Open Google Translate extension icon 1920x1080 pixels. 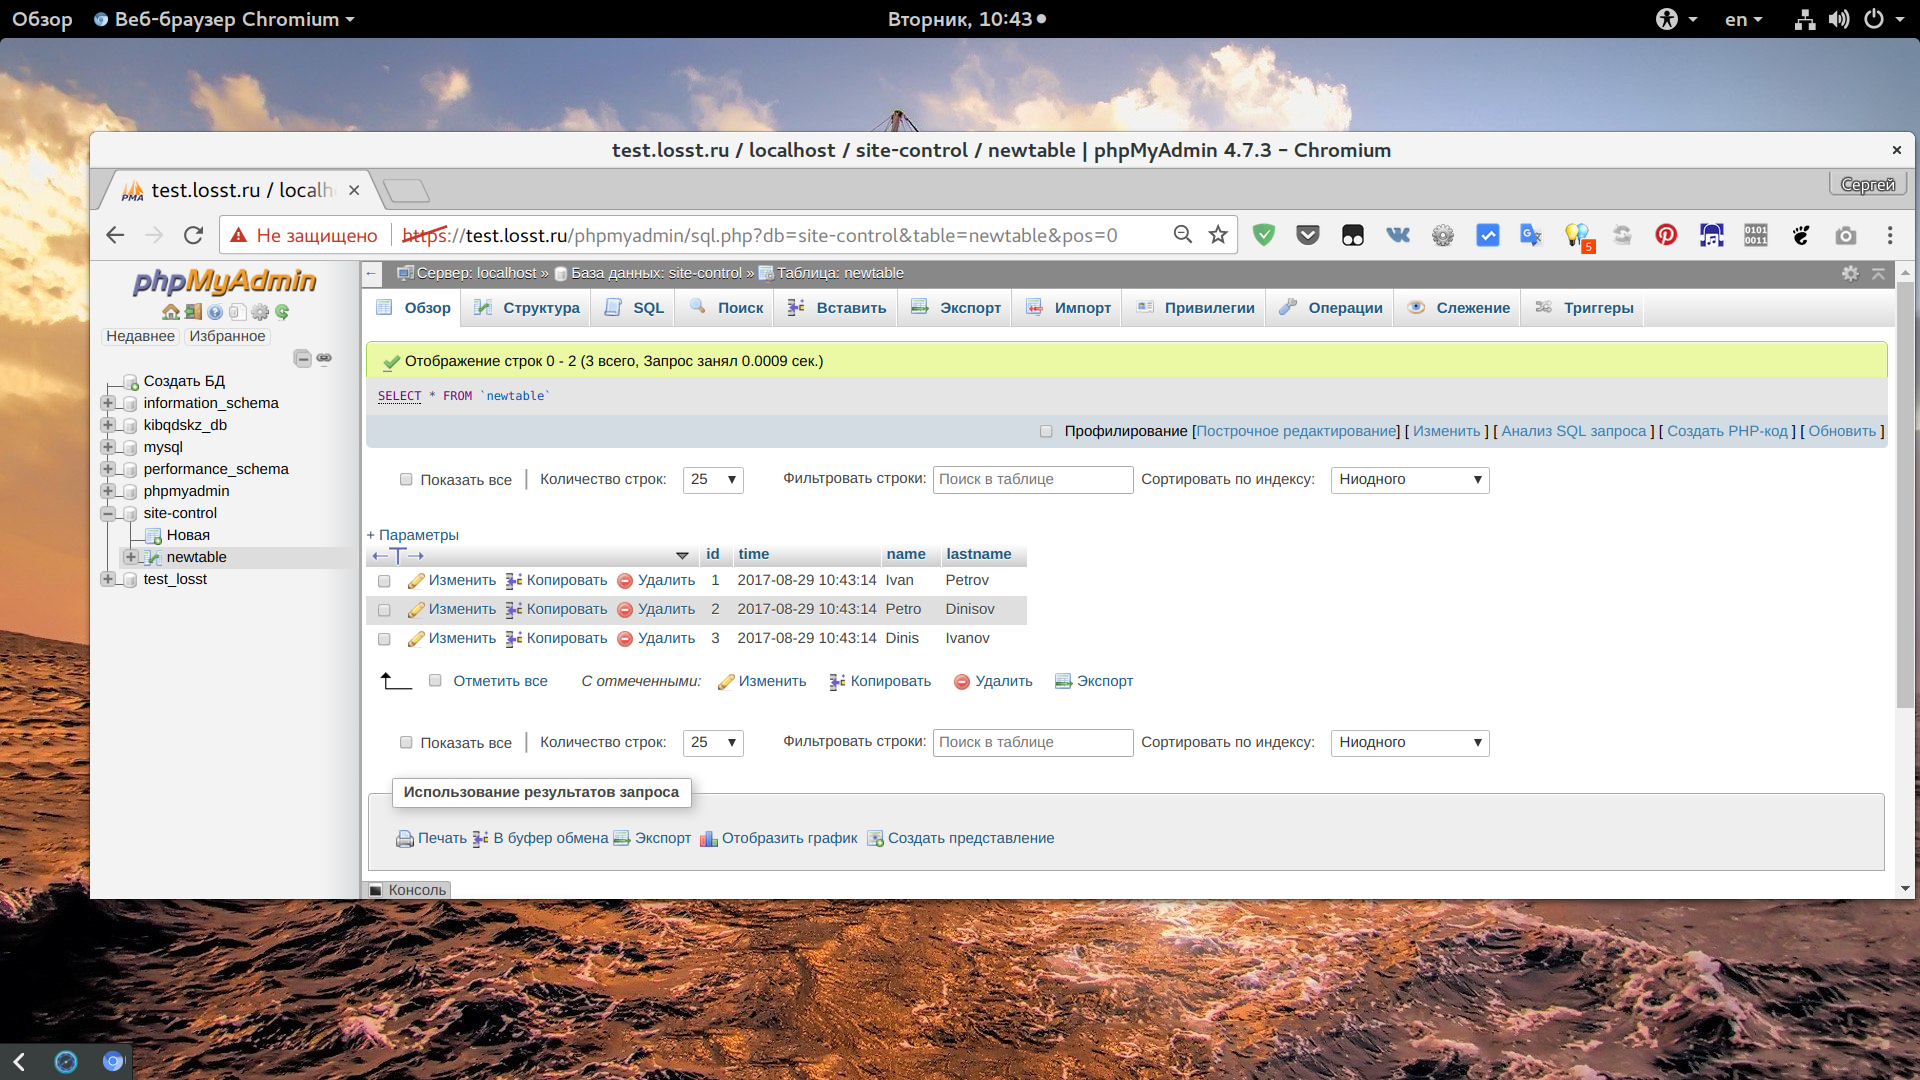point(1531,235)
